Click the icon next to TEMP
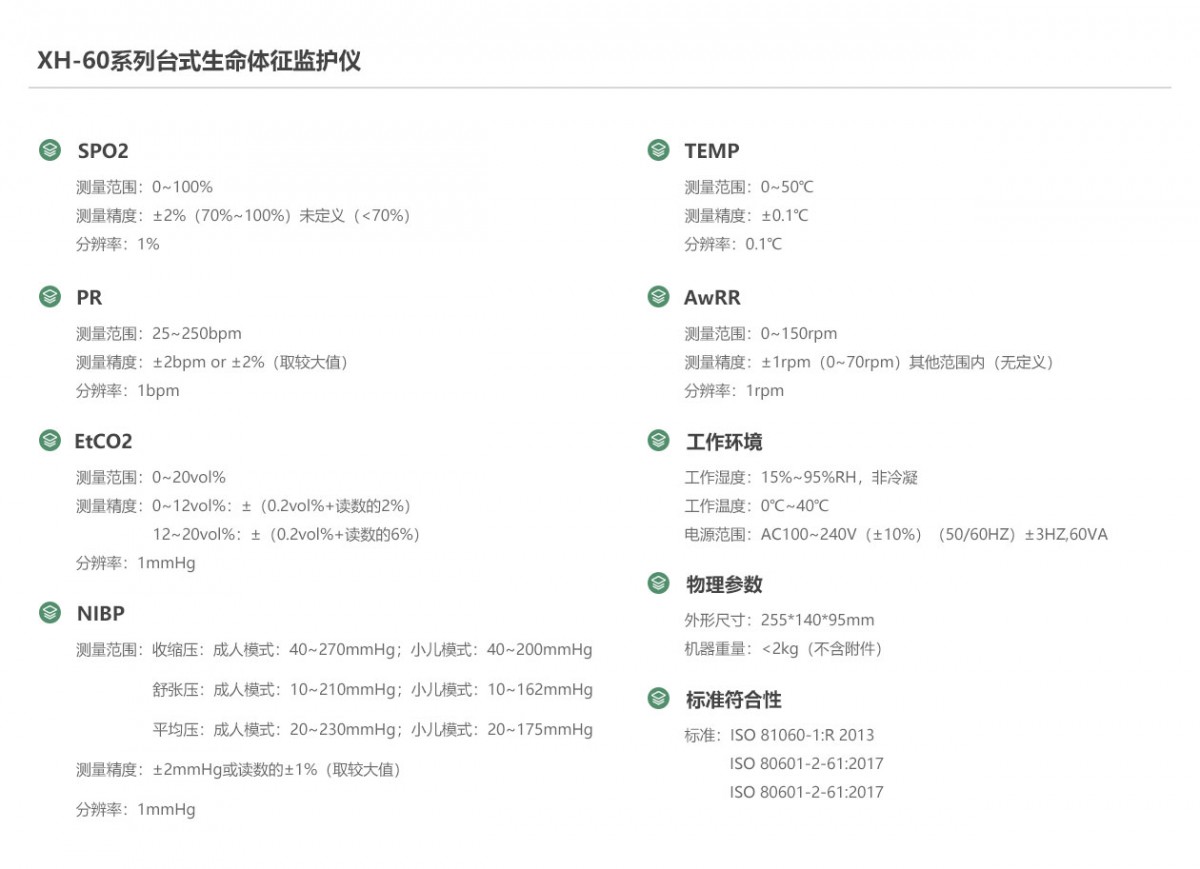The image size is (1200, 869). (x=658, y=151)
